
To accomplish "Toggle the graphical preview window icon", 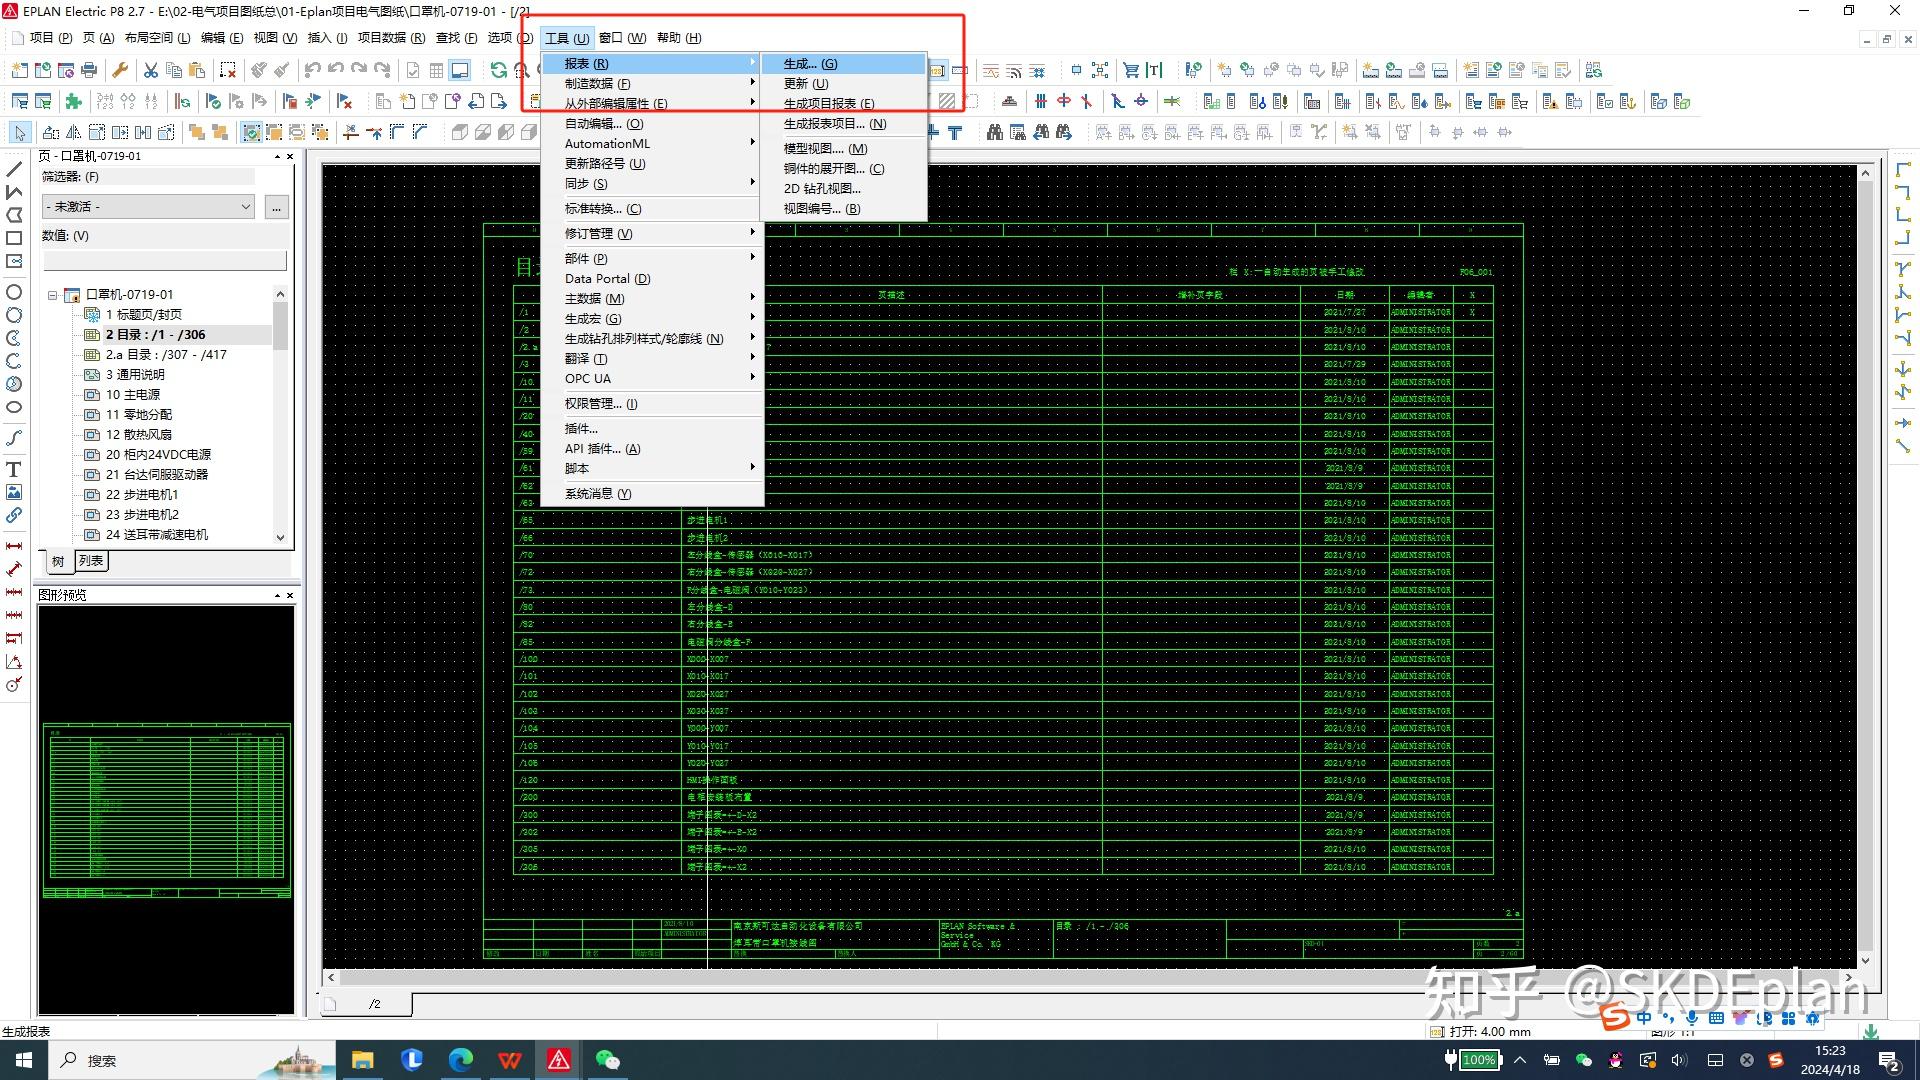I will coord(459,70).
